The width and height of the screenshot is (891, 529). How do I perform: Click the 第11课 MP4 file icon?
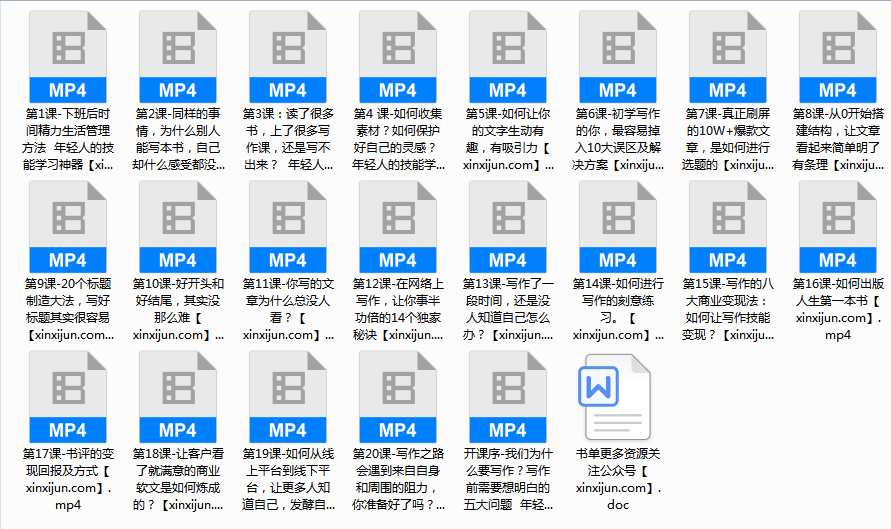coord(288,227)
